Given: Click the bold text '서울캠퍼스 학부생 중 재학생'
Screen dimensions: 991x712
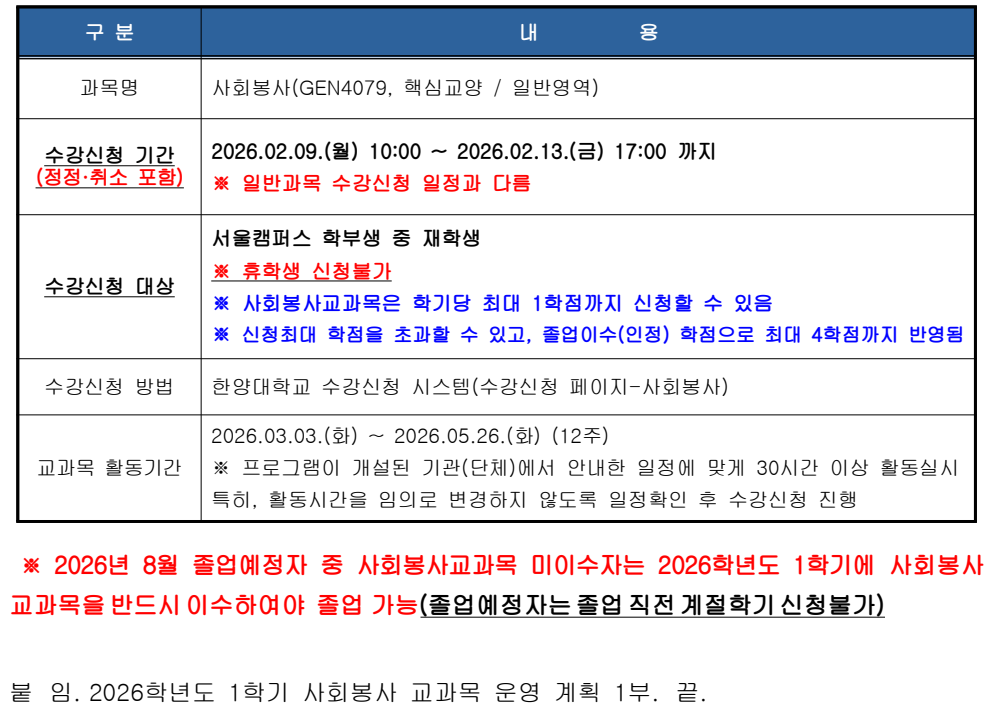Looking at the screenshot, I should (346, 240).
